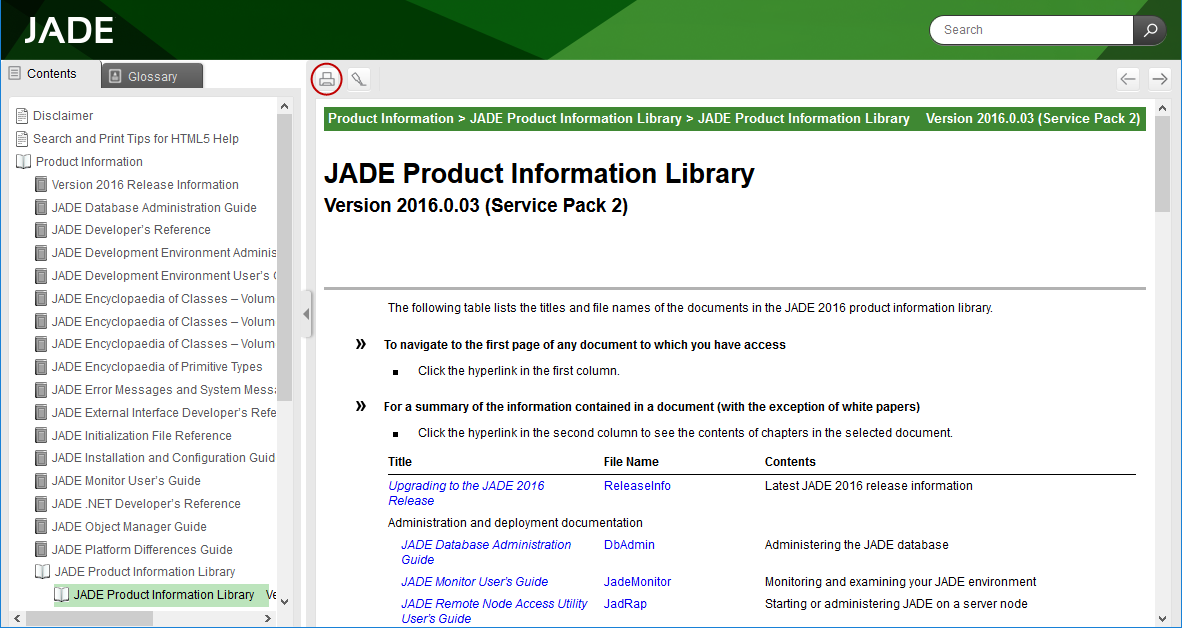Open JADE Monitor User's Guide in contents tree
Image resolution: width=1182 pixels, height=628 pixels.
(x=126, y=481)
